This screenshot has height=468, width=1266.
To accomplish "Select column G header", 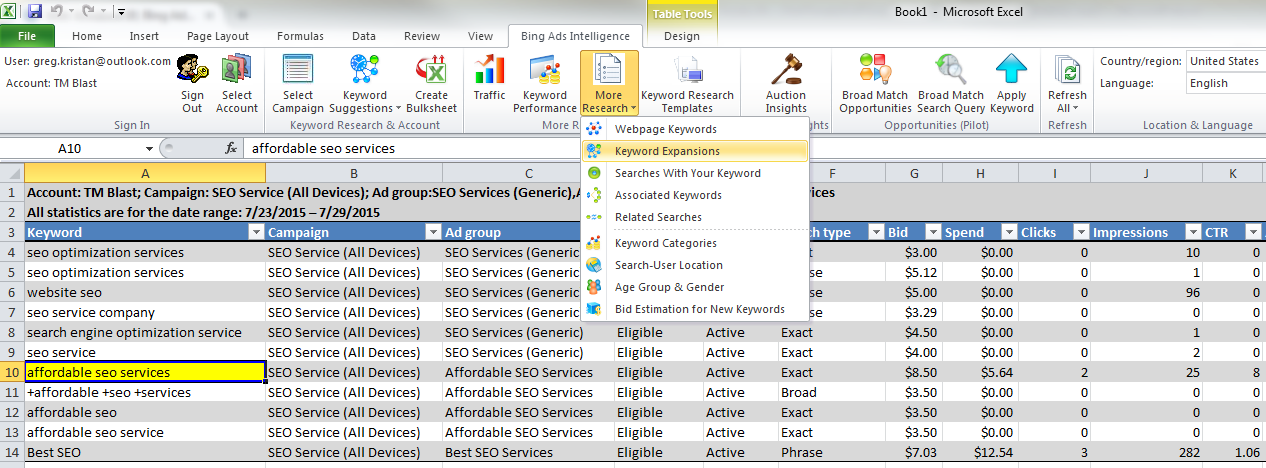I will point(914,171).
